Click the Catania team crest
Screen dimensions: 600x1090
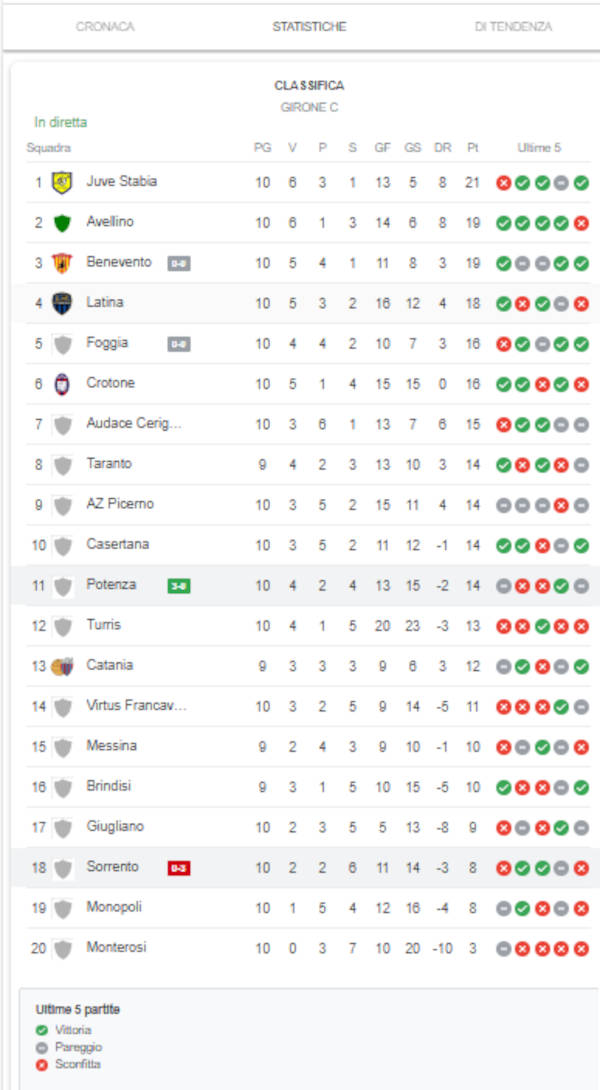click(62, 666)
